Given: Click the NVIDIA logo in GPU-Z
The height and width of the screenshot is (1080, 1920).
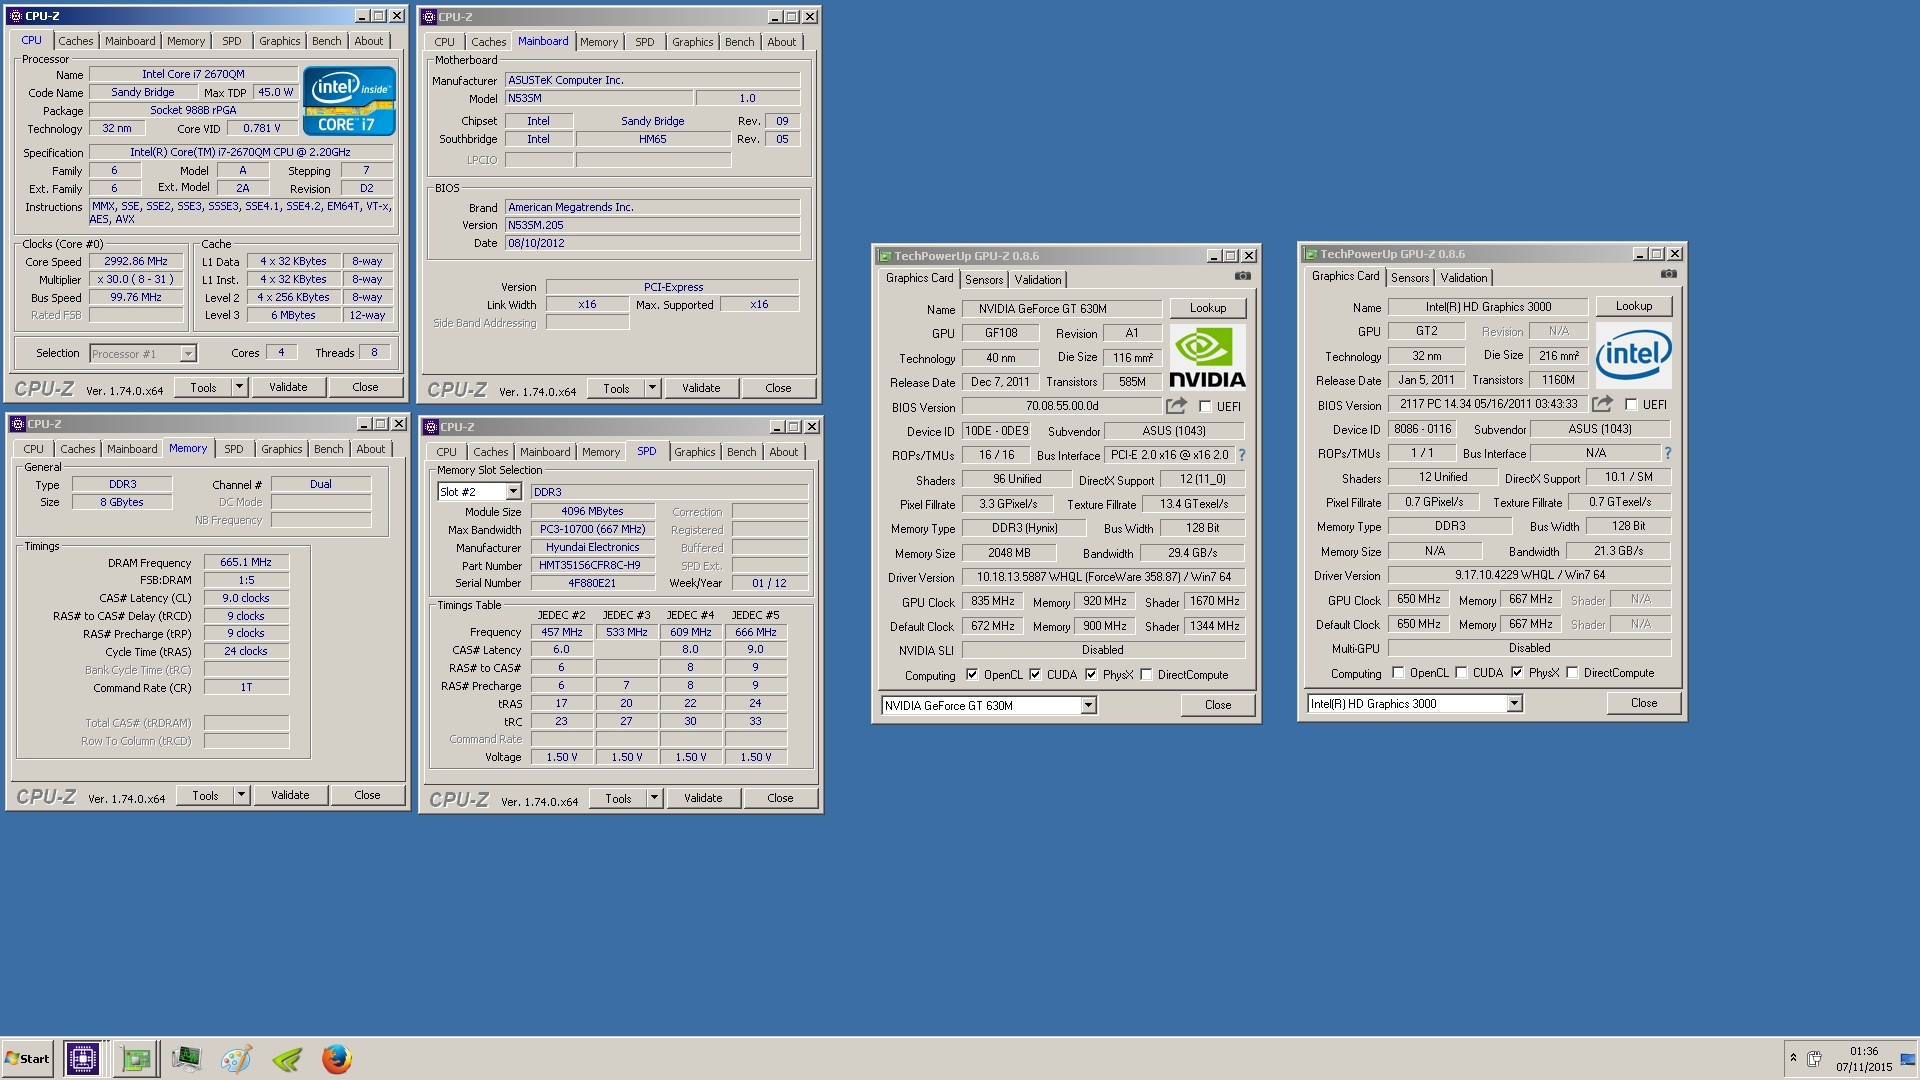Looking at the screenshot, I should (1207, 358).
